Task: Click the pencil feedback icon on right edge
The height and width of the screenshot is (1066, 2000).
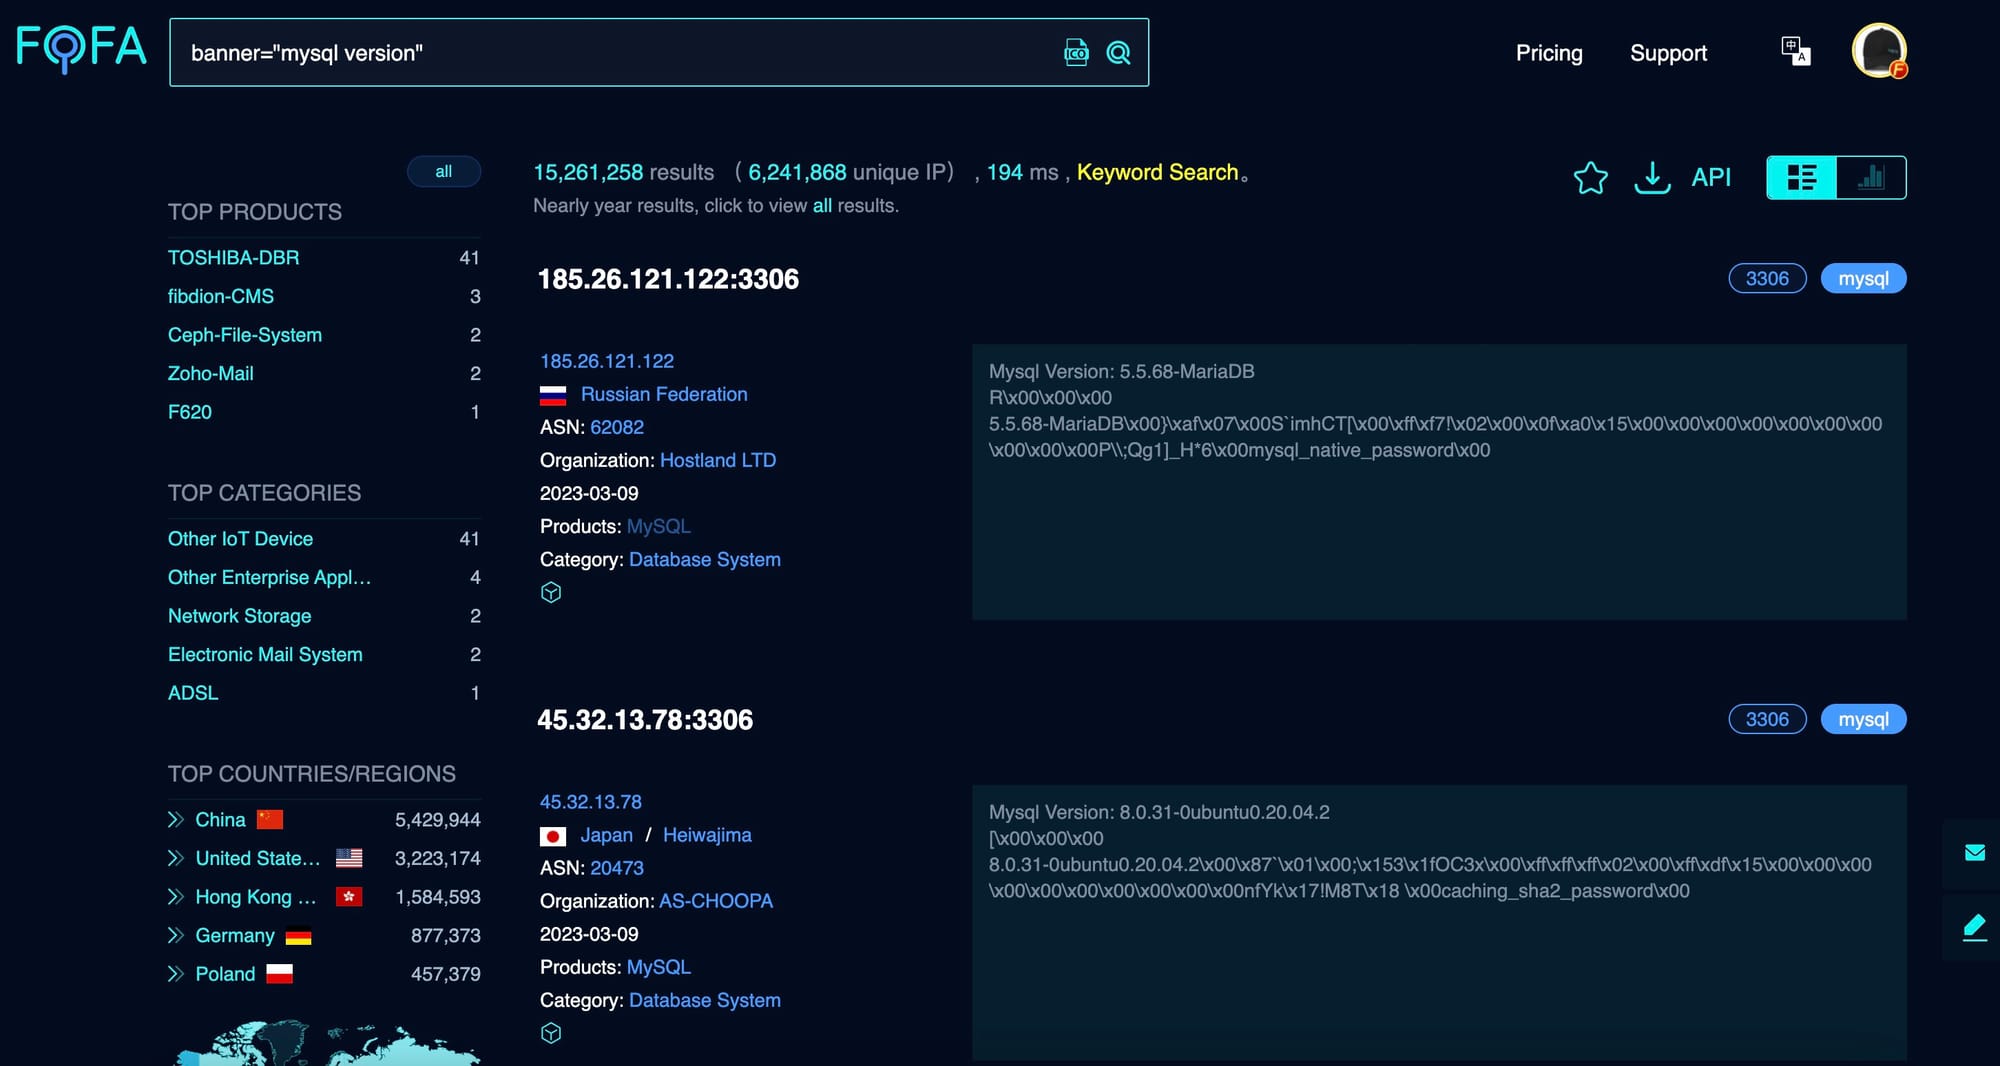Action: point(1974,927)
